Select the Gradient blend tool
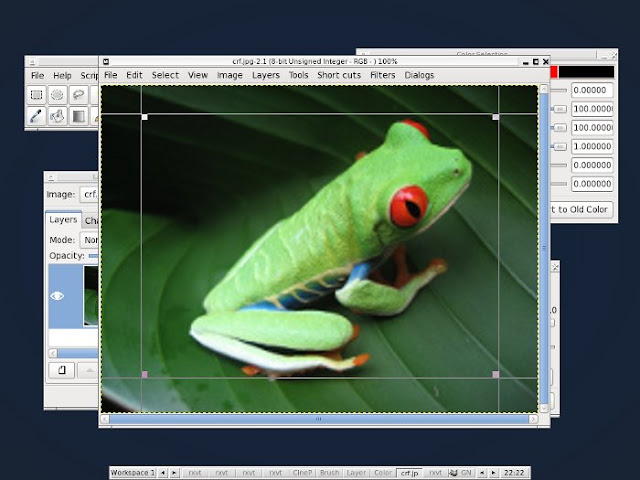 [x=78, y=116]
